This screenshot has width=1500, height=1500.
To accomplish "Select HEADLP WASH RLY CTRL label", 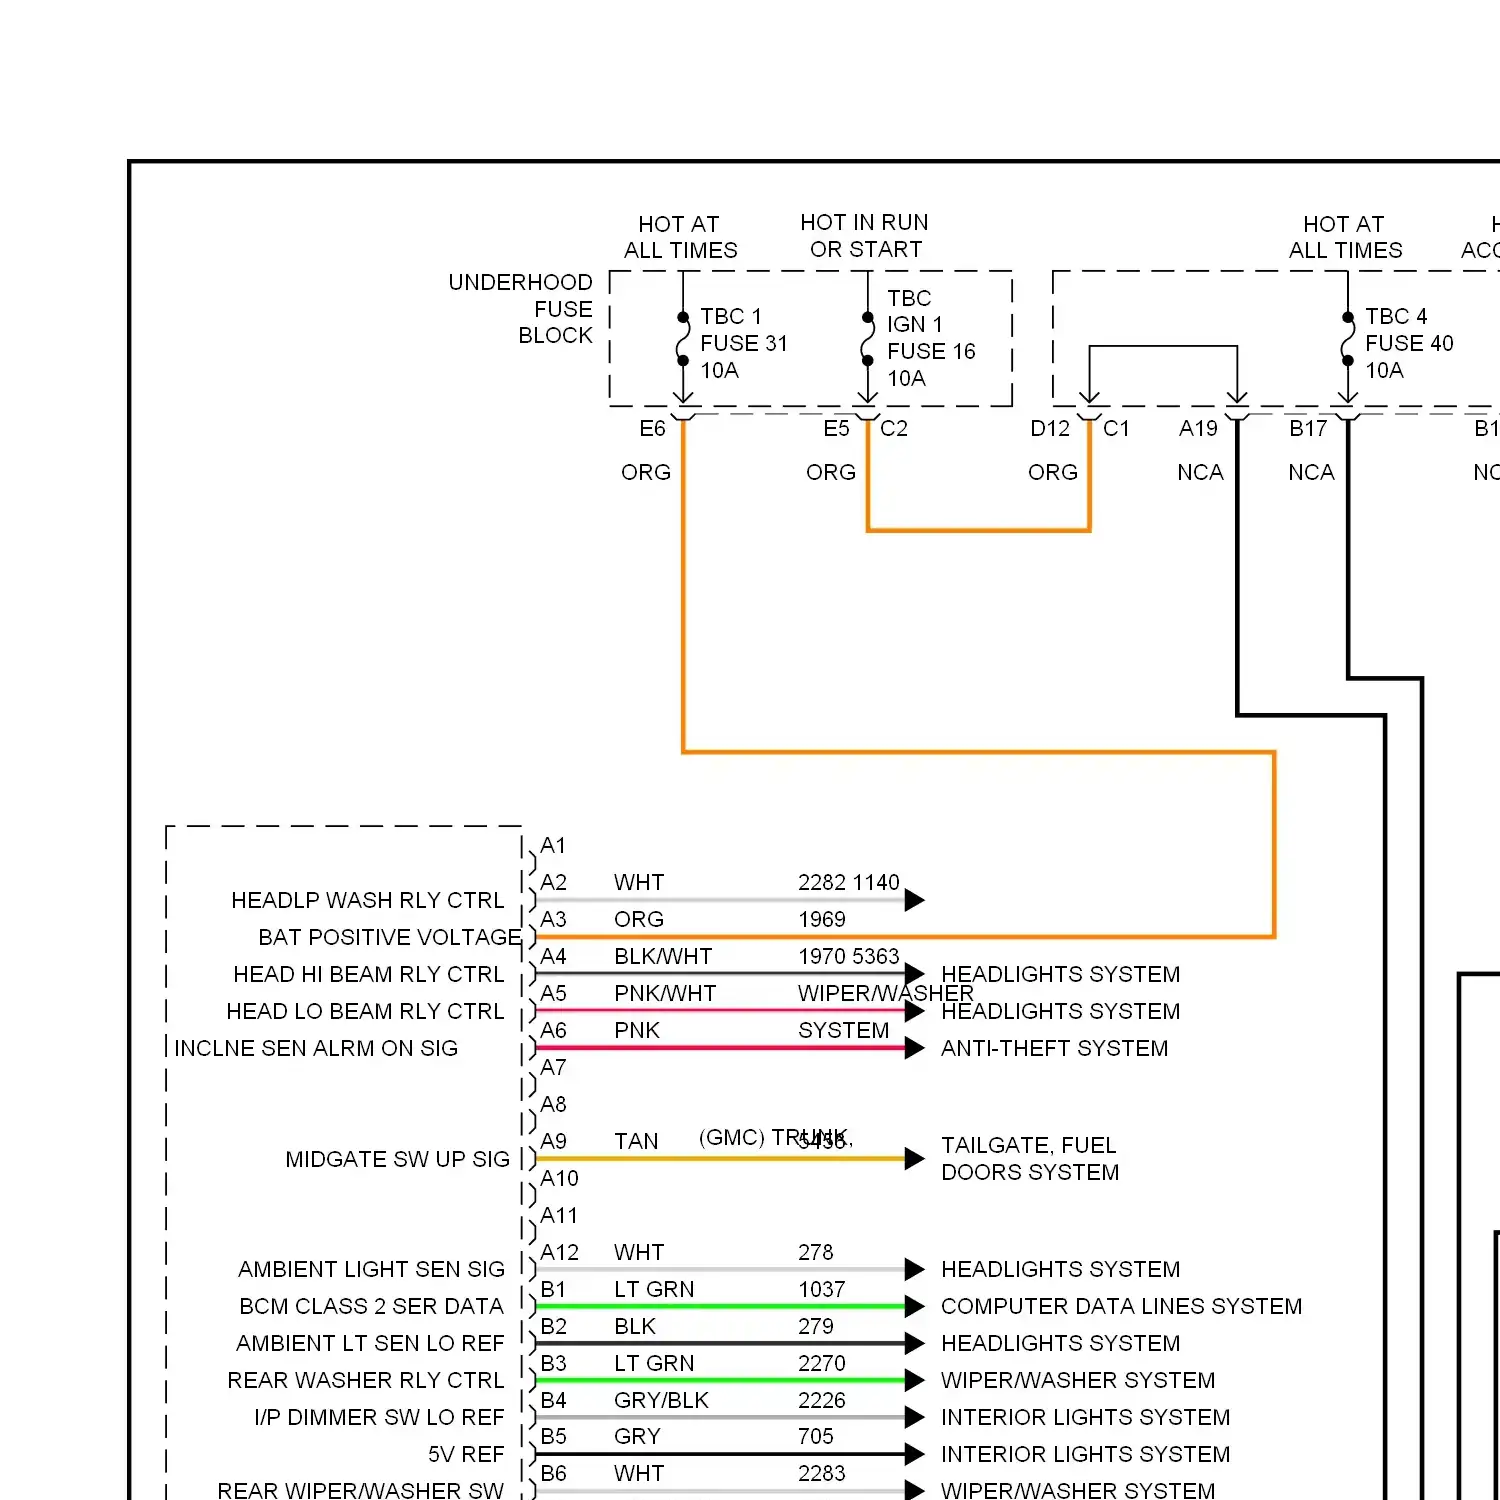I will [368, 900].
